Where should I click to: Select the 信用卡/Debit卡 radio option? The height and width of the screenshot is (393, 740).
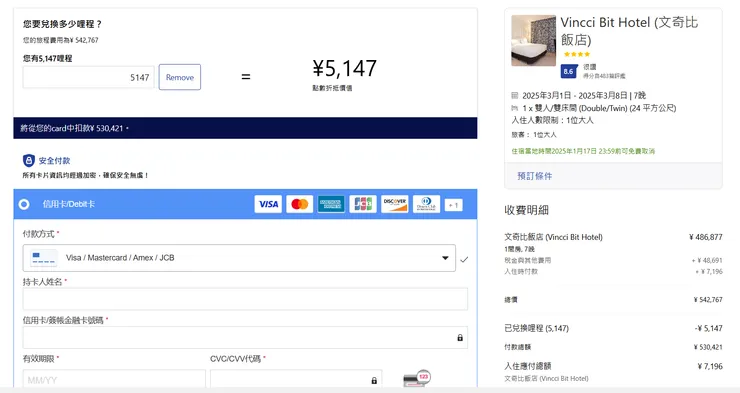pyautogui.click(x=24, y=204)
